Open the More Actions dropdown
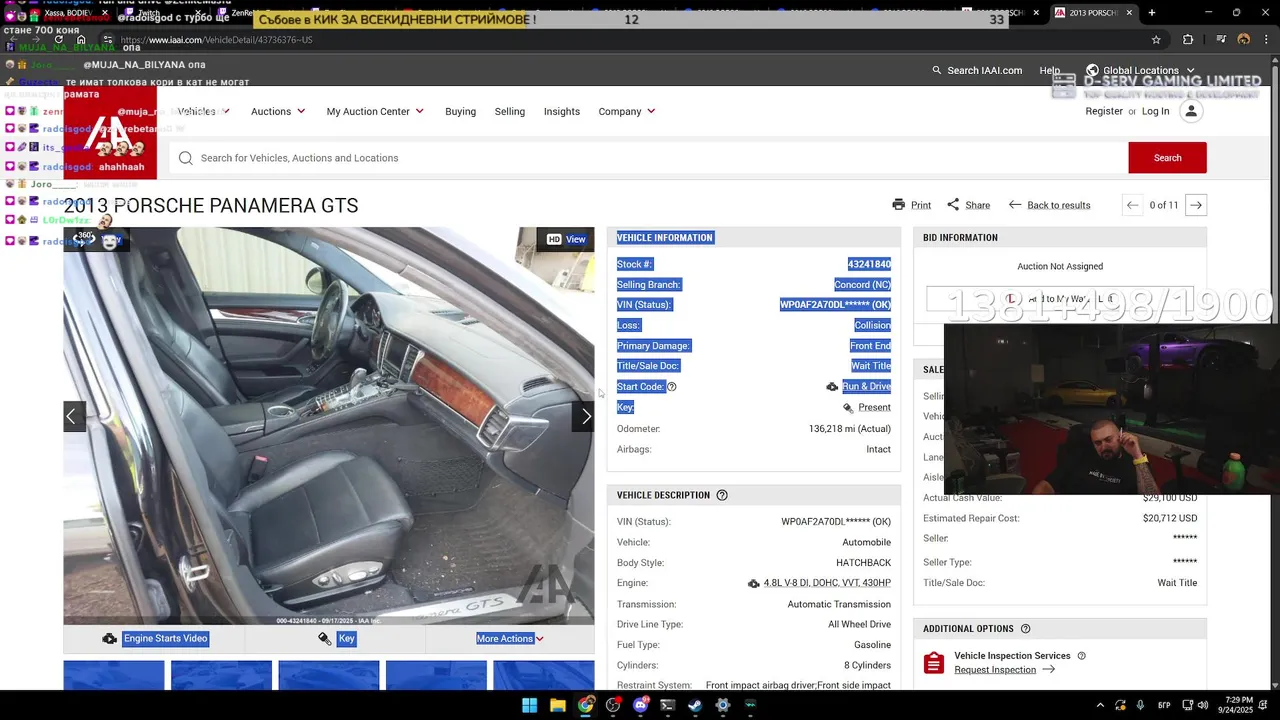 click(509, 639)
